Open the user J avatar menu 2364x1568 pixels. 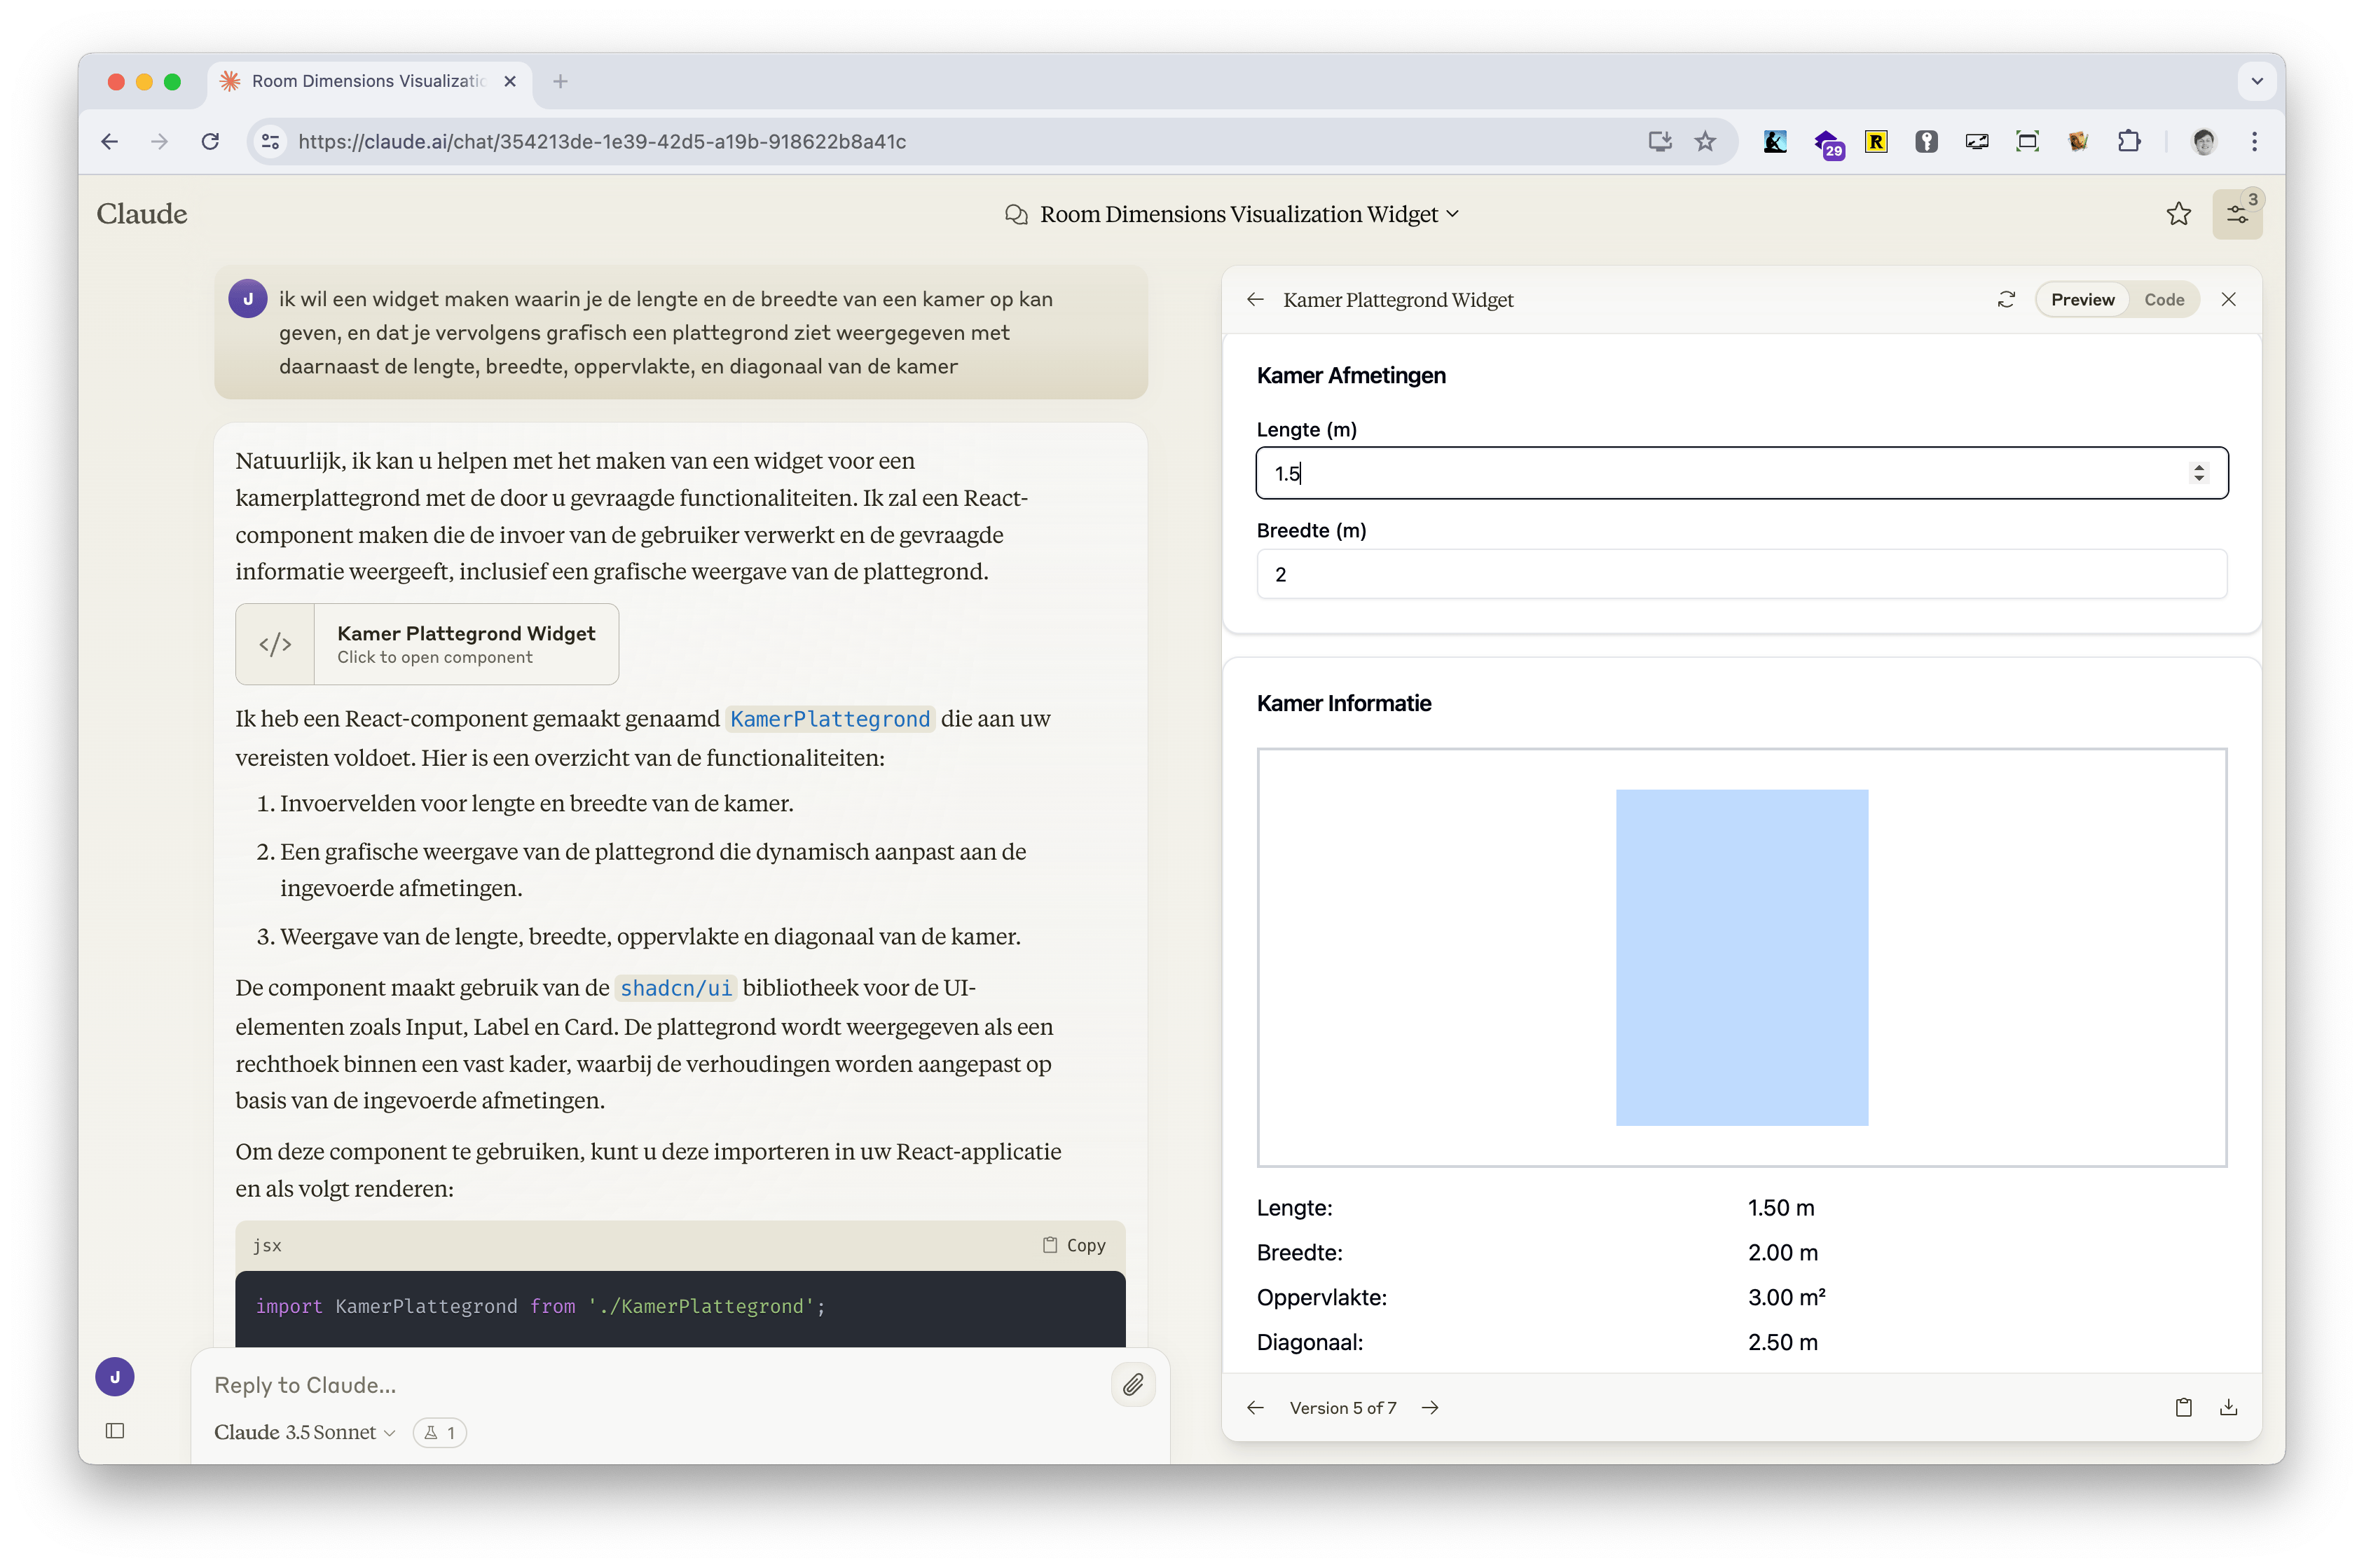point(115,1377)
